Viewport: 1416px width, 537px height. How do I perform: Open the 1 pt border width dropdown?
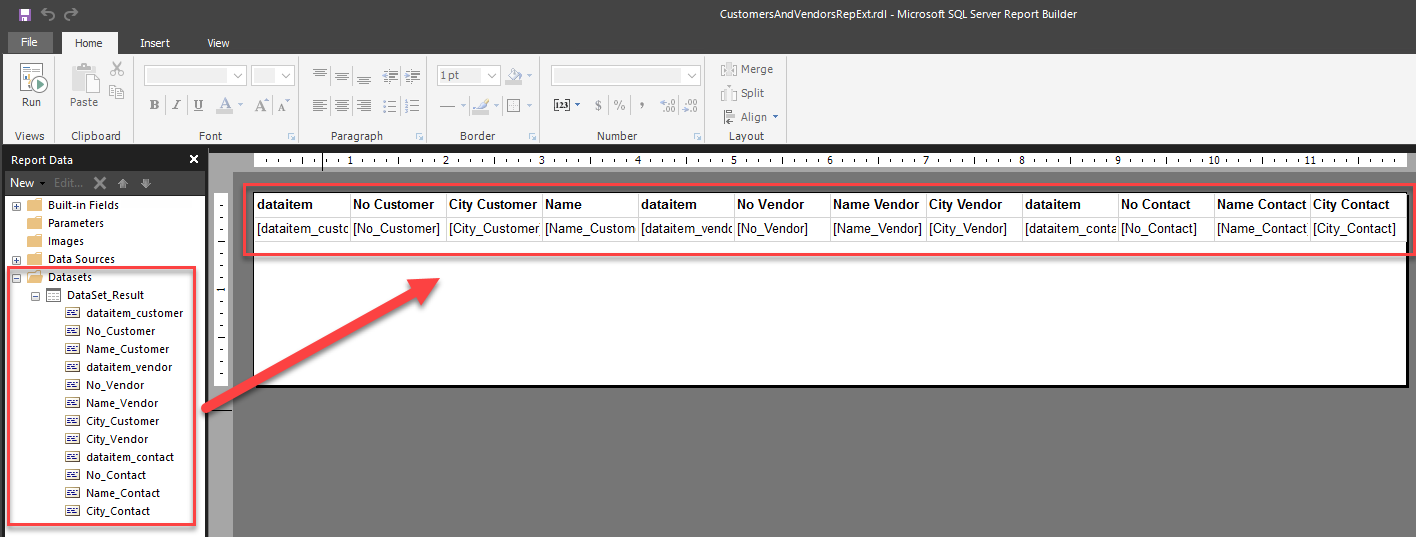click(491, 75)
